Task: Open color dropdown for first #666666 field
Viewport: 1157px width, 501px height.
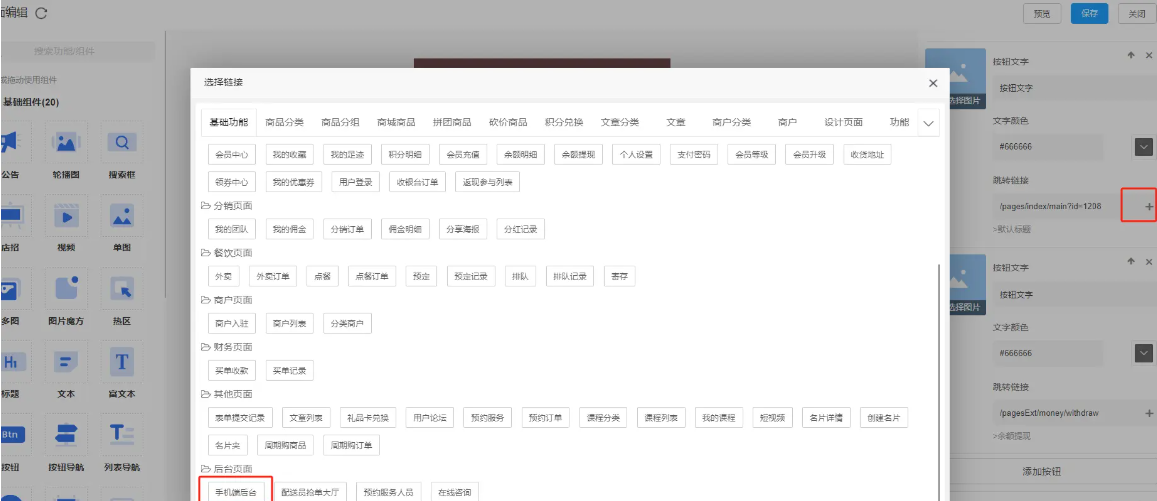Action: (1143, 147)
